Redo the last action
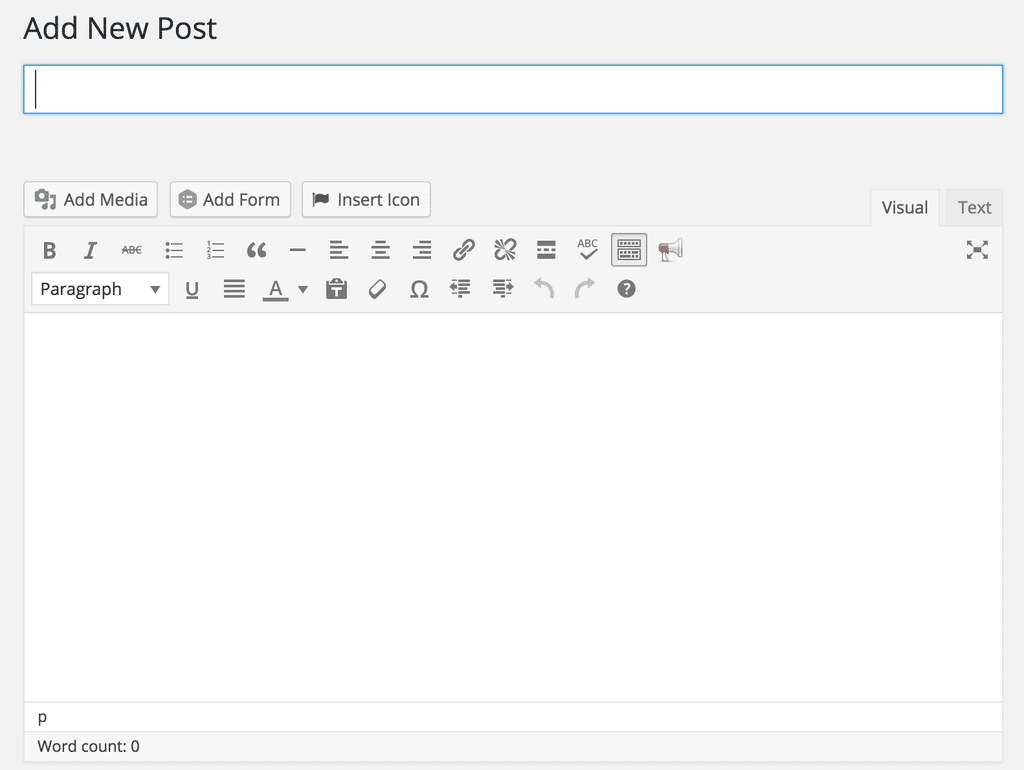 click(585, 288)
